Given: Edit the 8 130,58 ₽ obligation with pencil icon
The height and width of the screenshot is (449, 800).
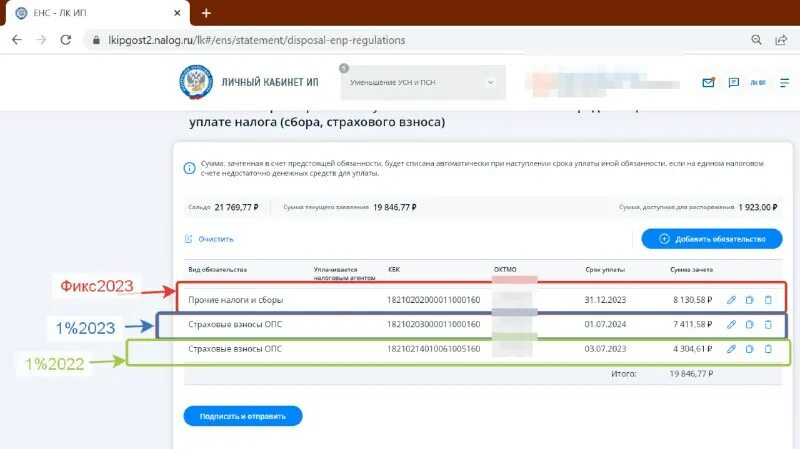Looking at the screenshot, I should click(731, 300).
